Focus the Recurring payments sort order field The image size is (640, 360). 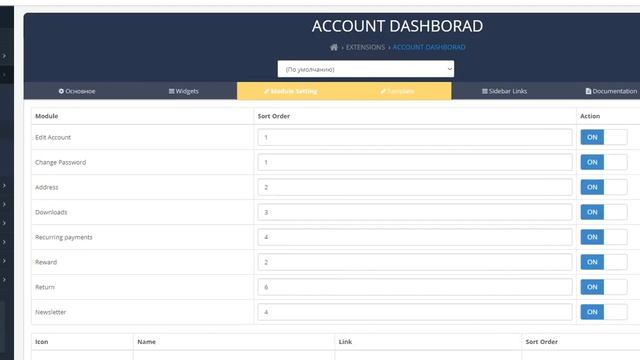[415, 237]
